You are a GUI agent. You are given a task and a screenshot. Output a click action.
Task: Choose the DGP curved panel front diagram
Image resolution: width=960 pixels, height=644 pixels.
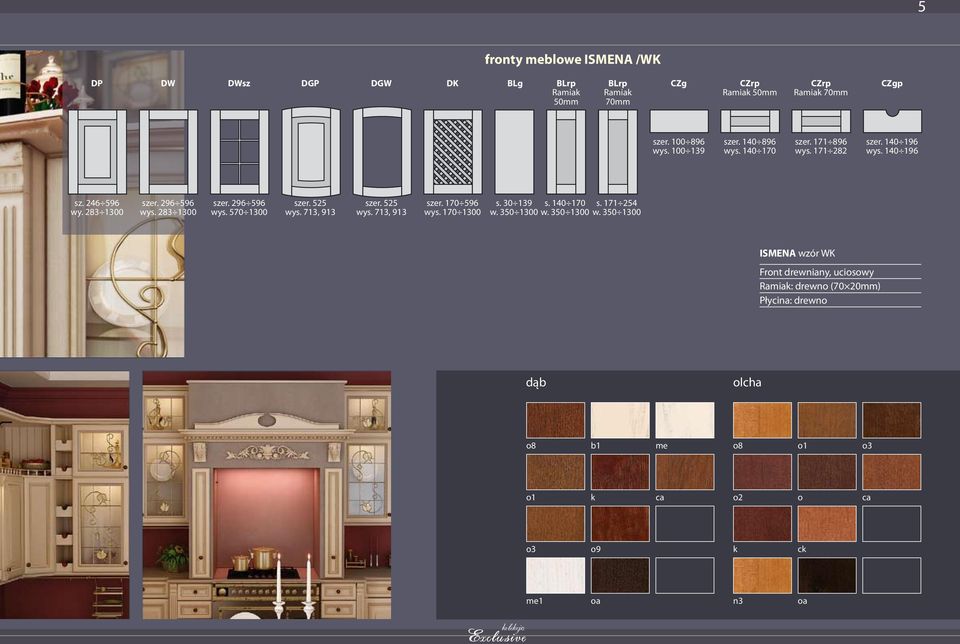[x=310, y=152]
